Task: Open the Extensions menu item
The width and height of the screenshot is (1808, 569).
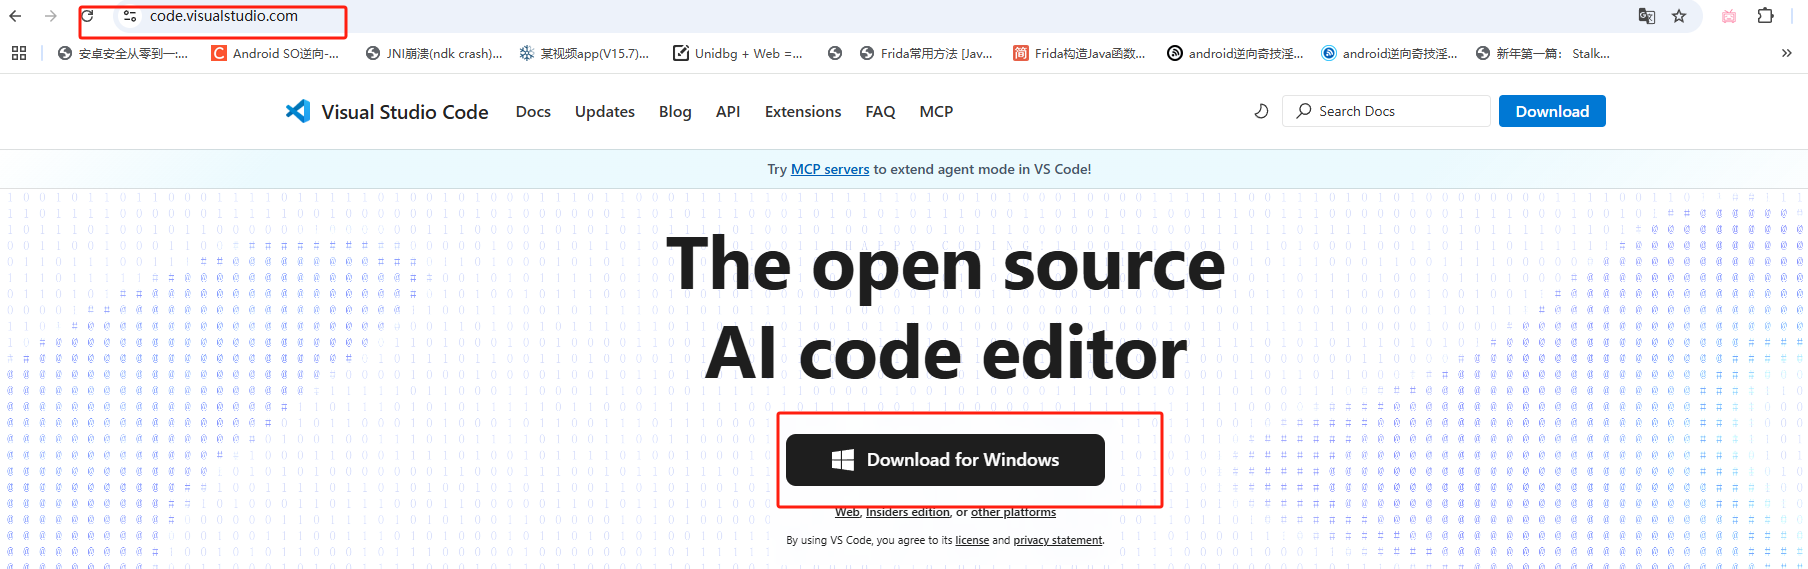Action: (x=803, y=112)
